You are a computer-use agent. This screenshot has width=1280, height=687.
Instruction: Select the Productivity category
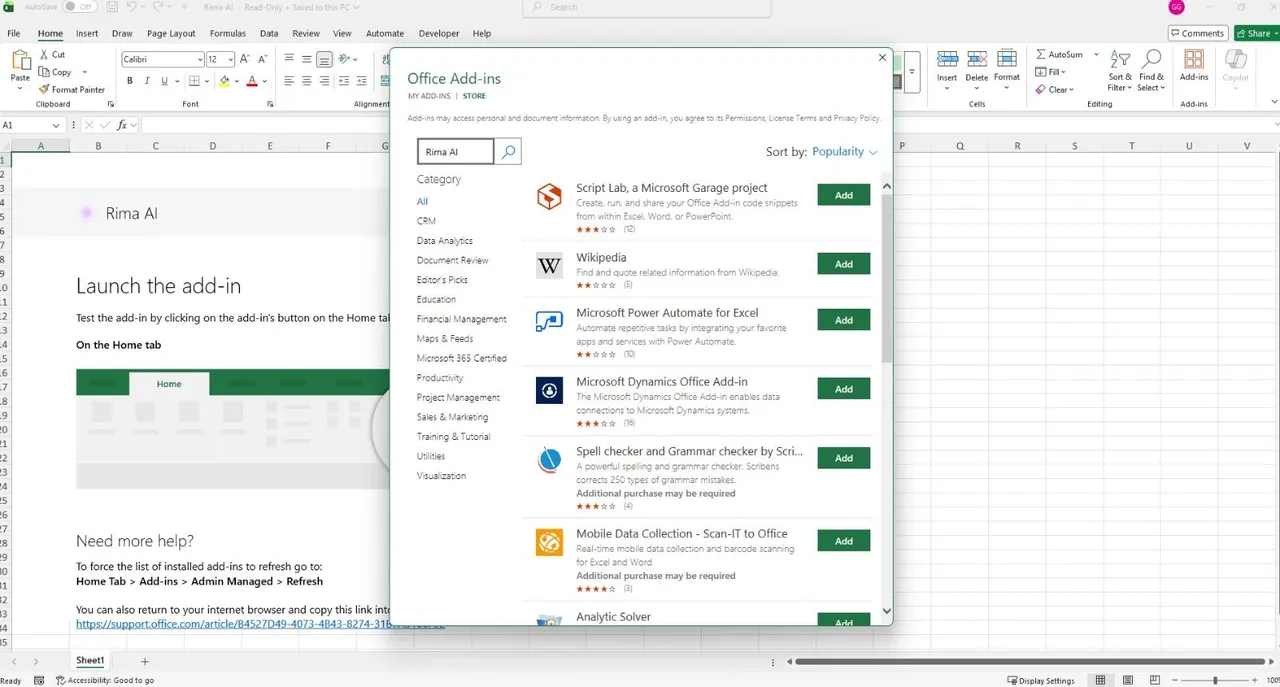click(x=440, y=378)
